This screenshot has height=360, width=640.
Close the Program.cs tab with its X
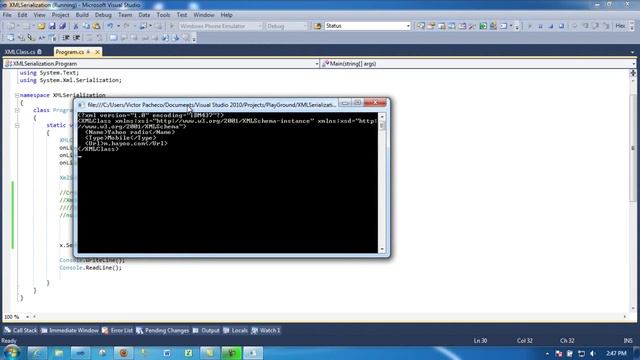coord(98,52)
